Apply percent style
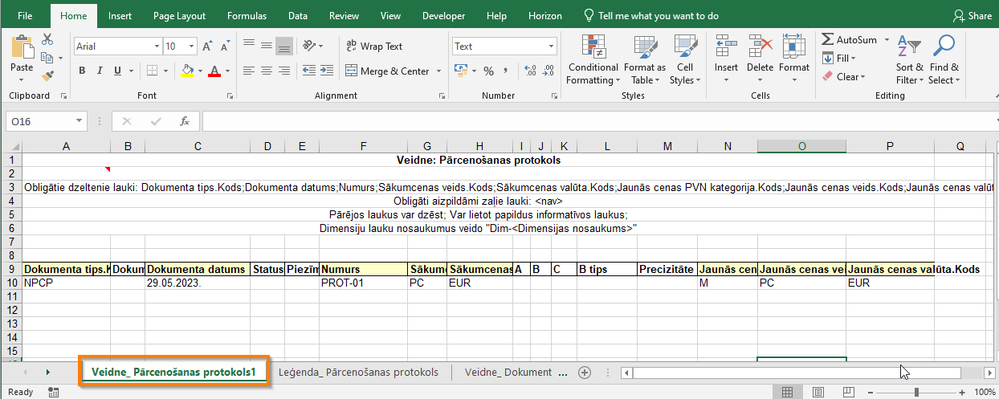 [489, 71]
